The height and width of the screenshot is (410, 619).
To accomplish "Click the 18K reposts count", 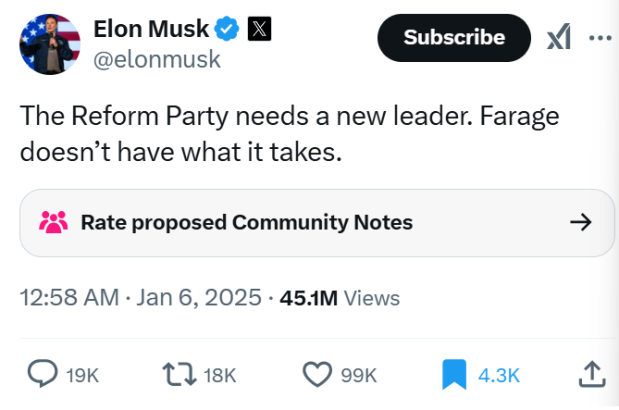I will tap(219, 375).
